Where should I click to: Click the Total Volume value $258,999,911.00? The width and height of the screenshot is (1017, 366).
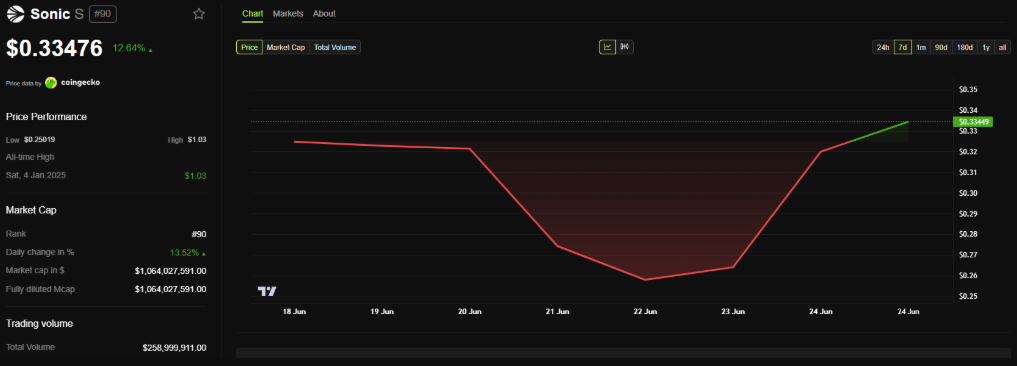(x=175, y=348)
